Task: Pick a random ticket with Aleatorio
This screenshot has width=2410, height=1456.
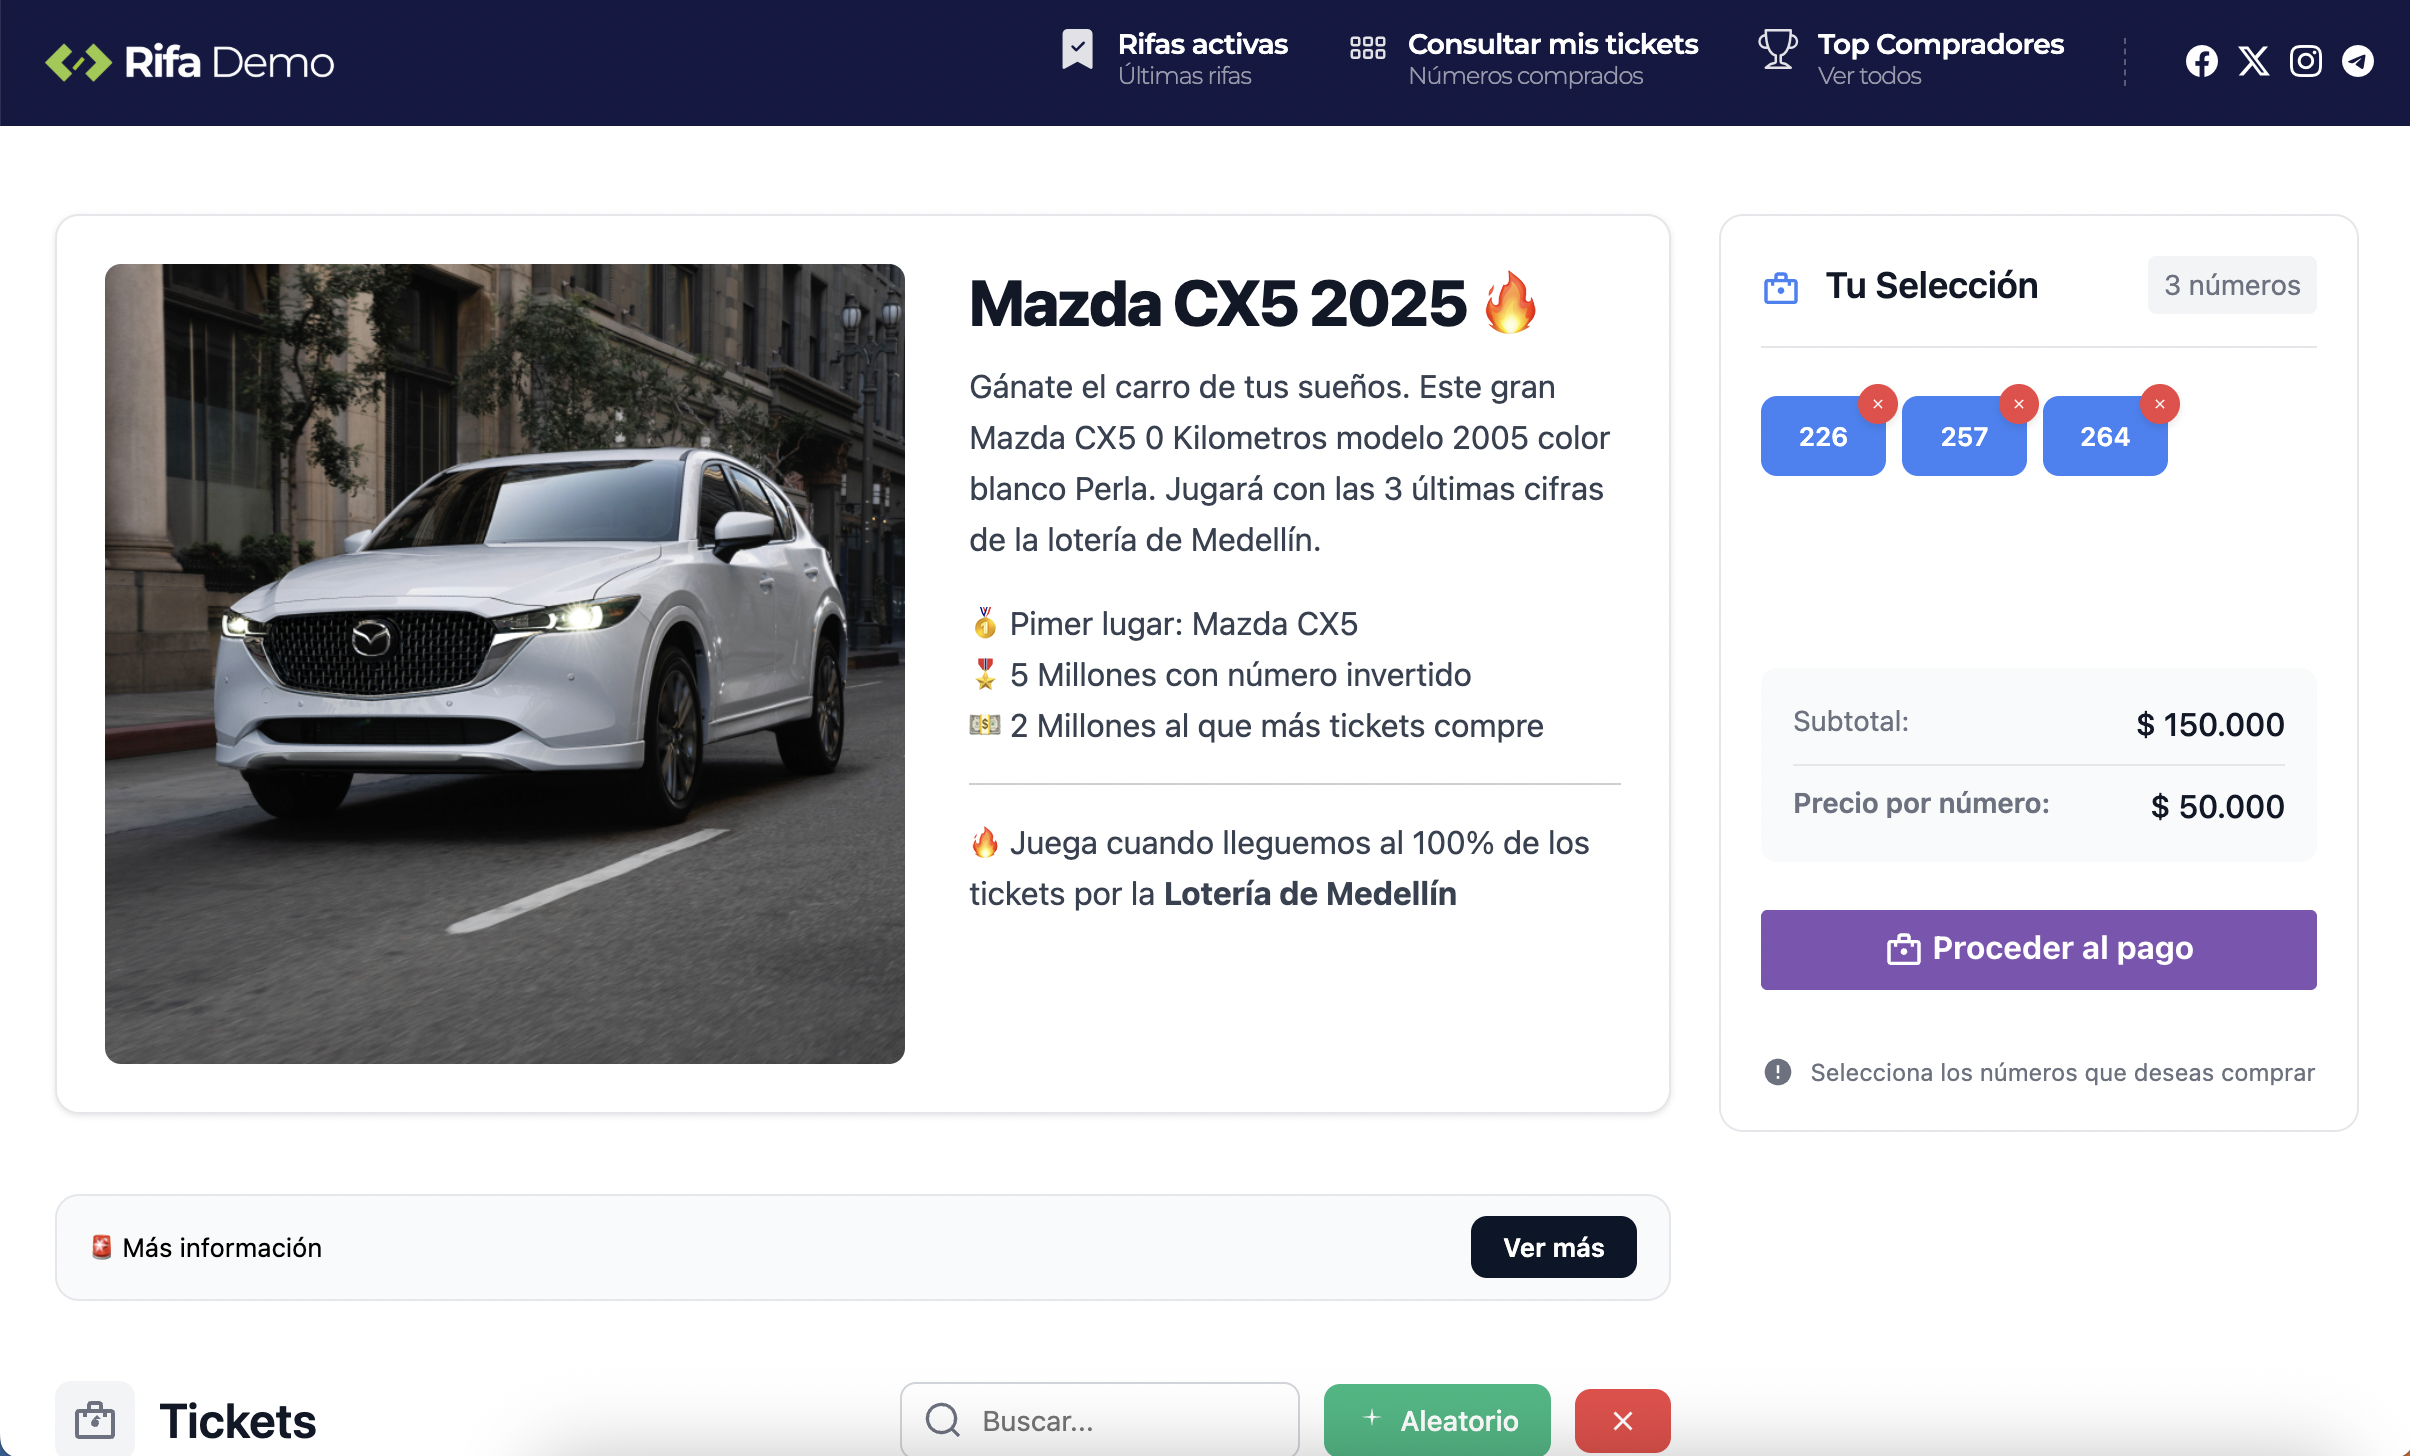Action: coord(1437,1420)
